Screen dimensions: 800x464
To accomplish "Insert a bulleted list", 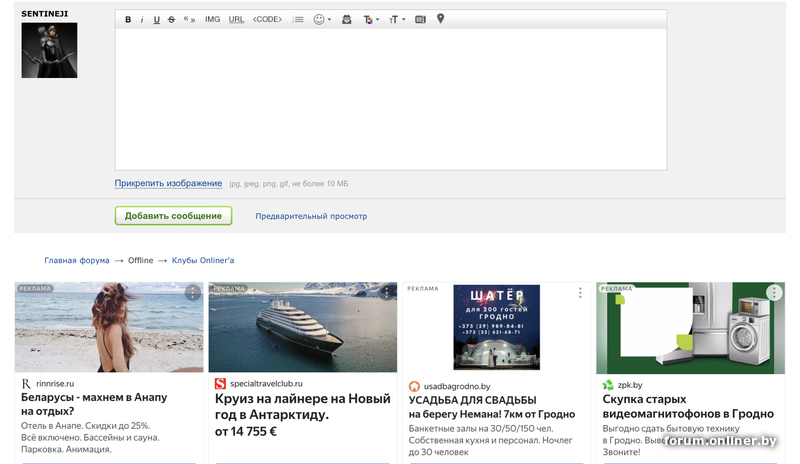I will pyautogui.click(x=298, y=19).
